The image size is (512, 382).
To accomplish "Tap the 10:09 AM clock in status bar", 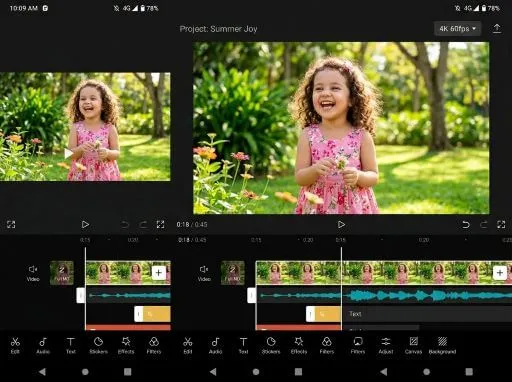I will (24, 8).
